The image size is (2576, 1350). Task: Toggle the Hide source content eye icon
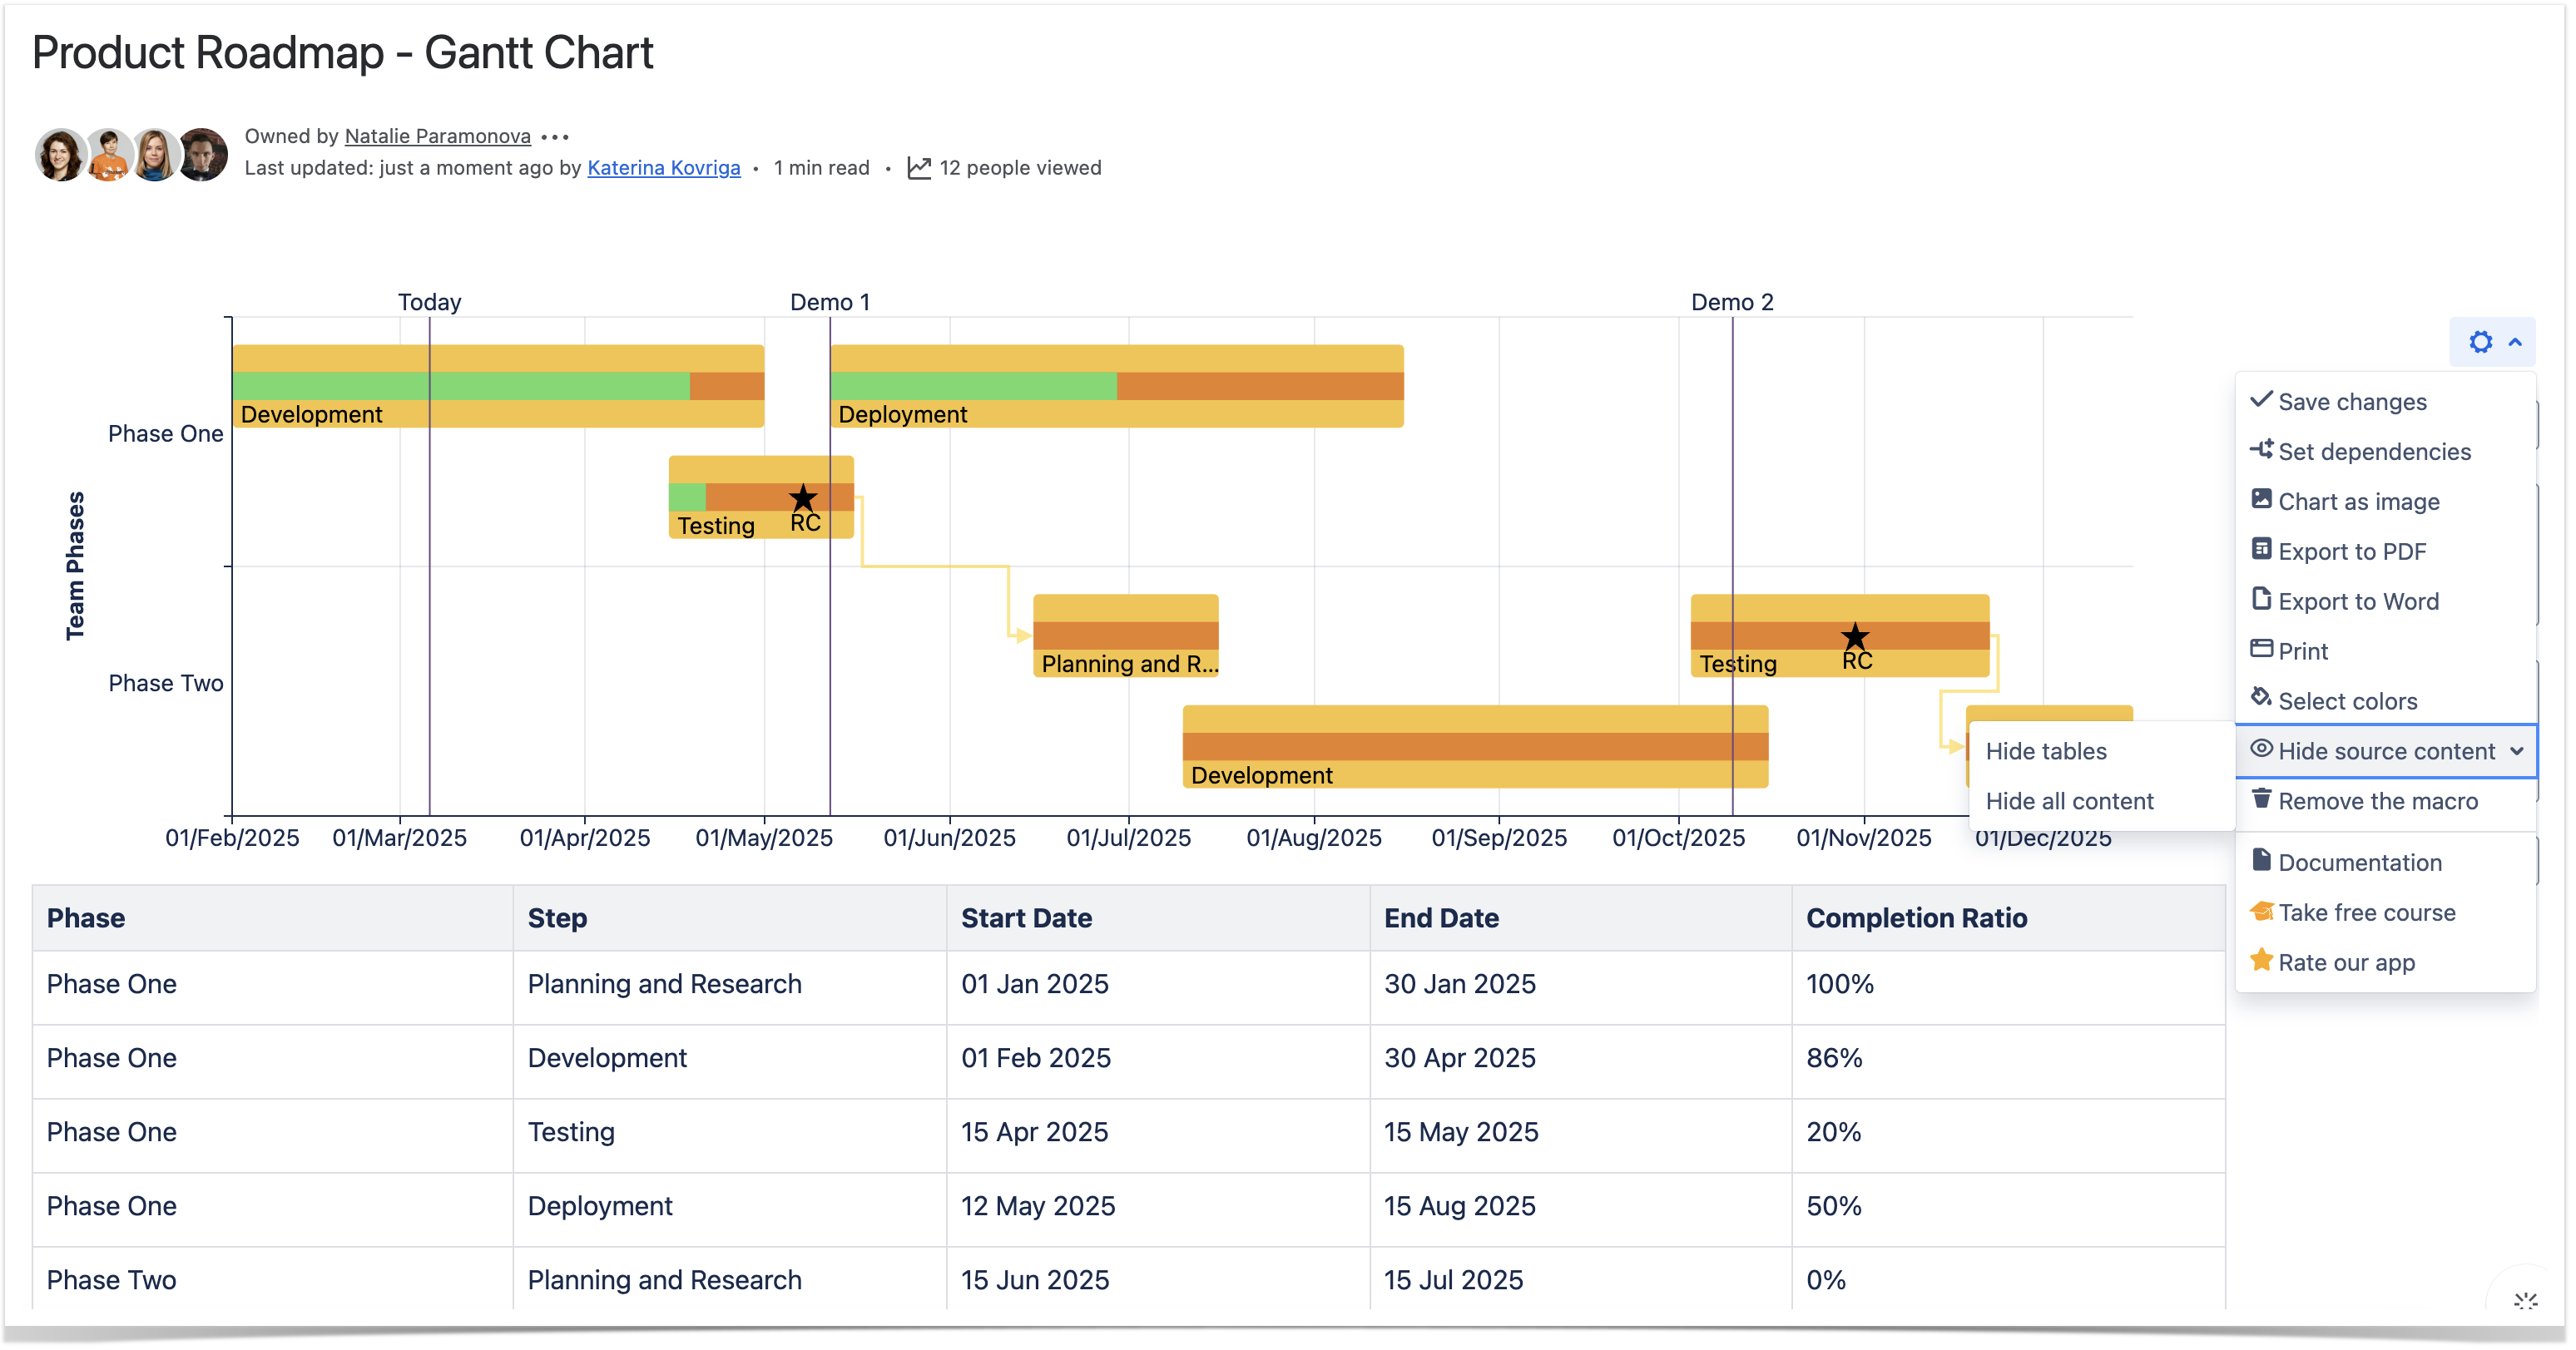[2261, 749]
